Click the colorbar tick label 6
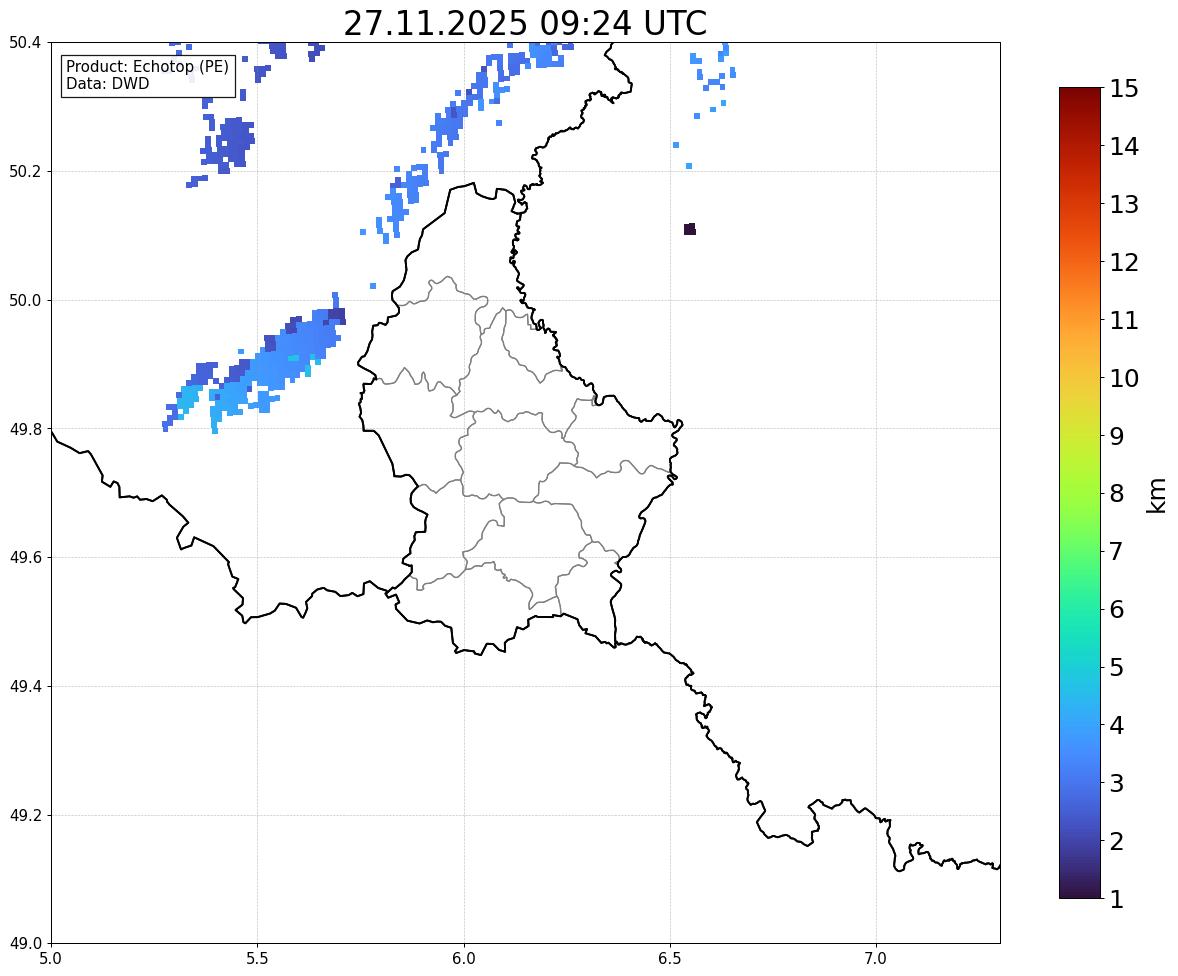1178x976 pixels. tap(1117, 609)
